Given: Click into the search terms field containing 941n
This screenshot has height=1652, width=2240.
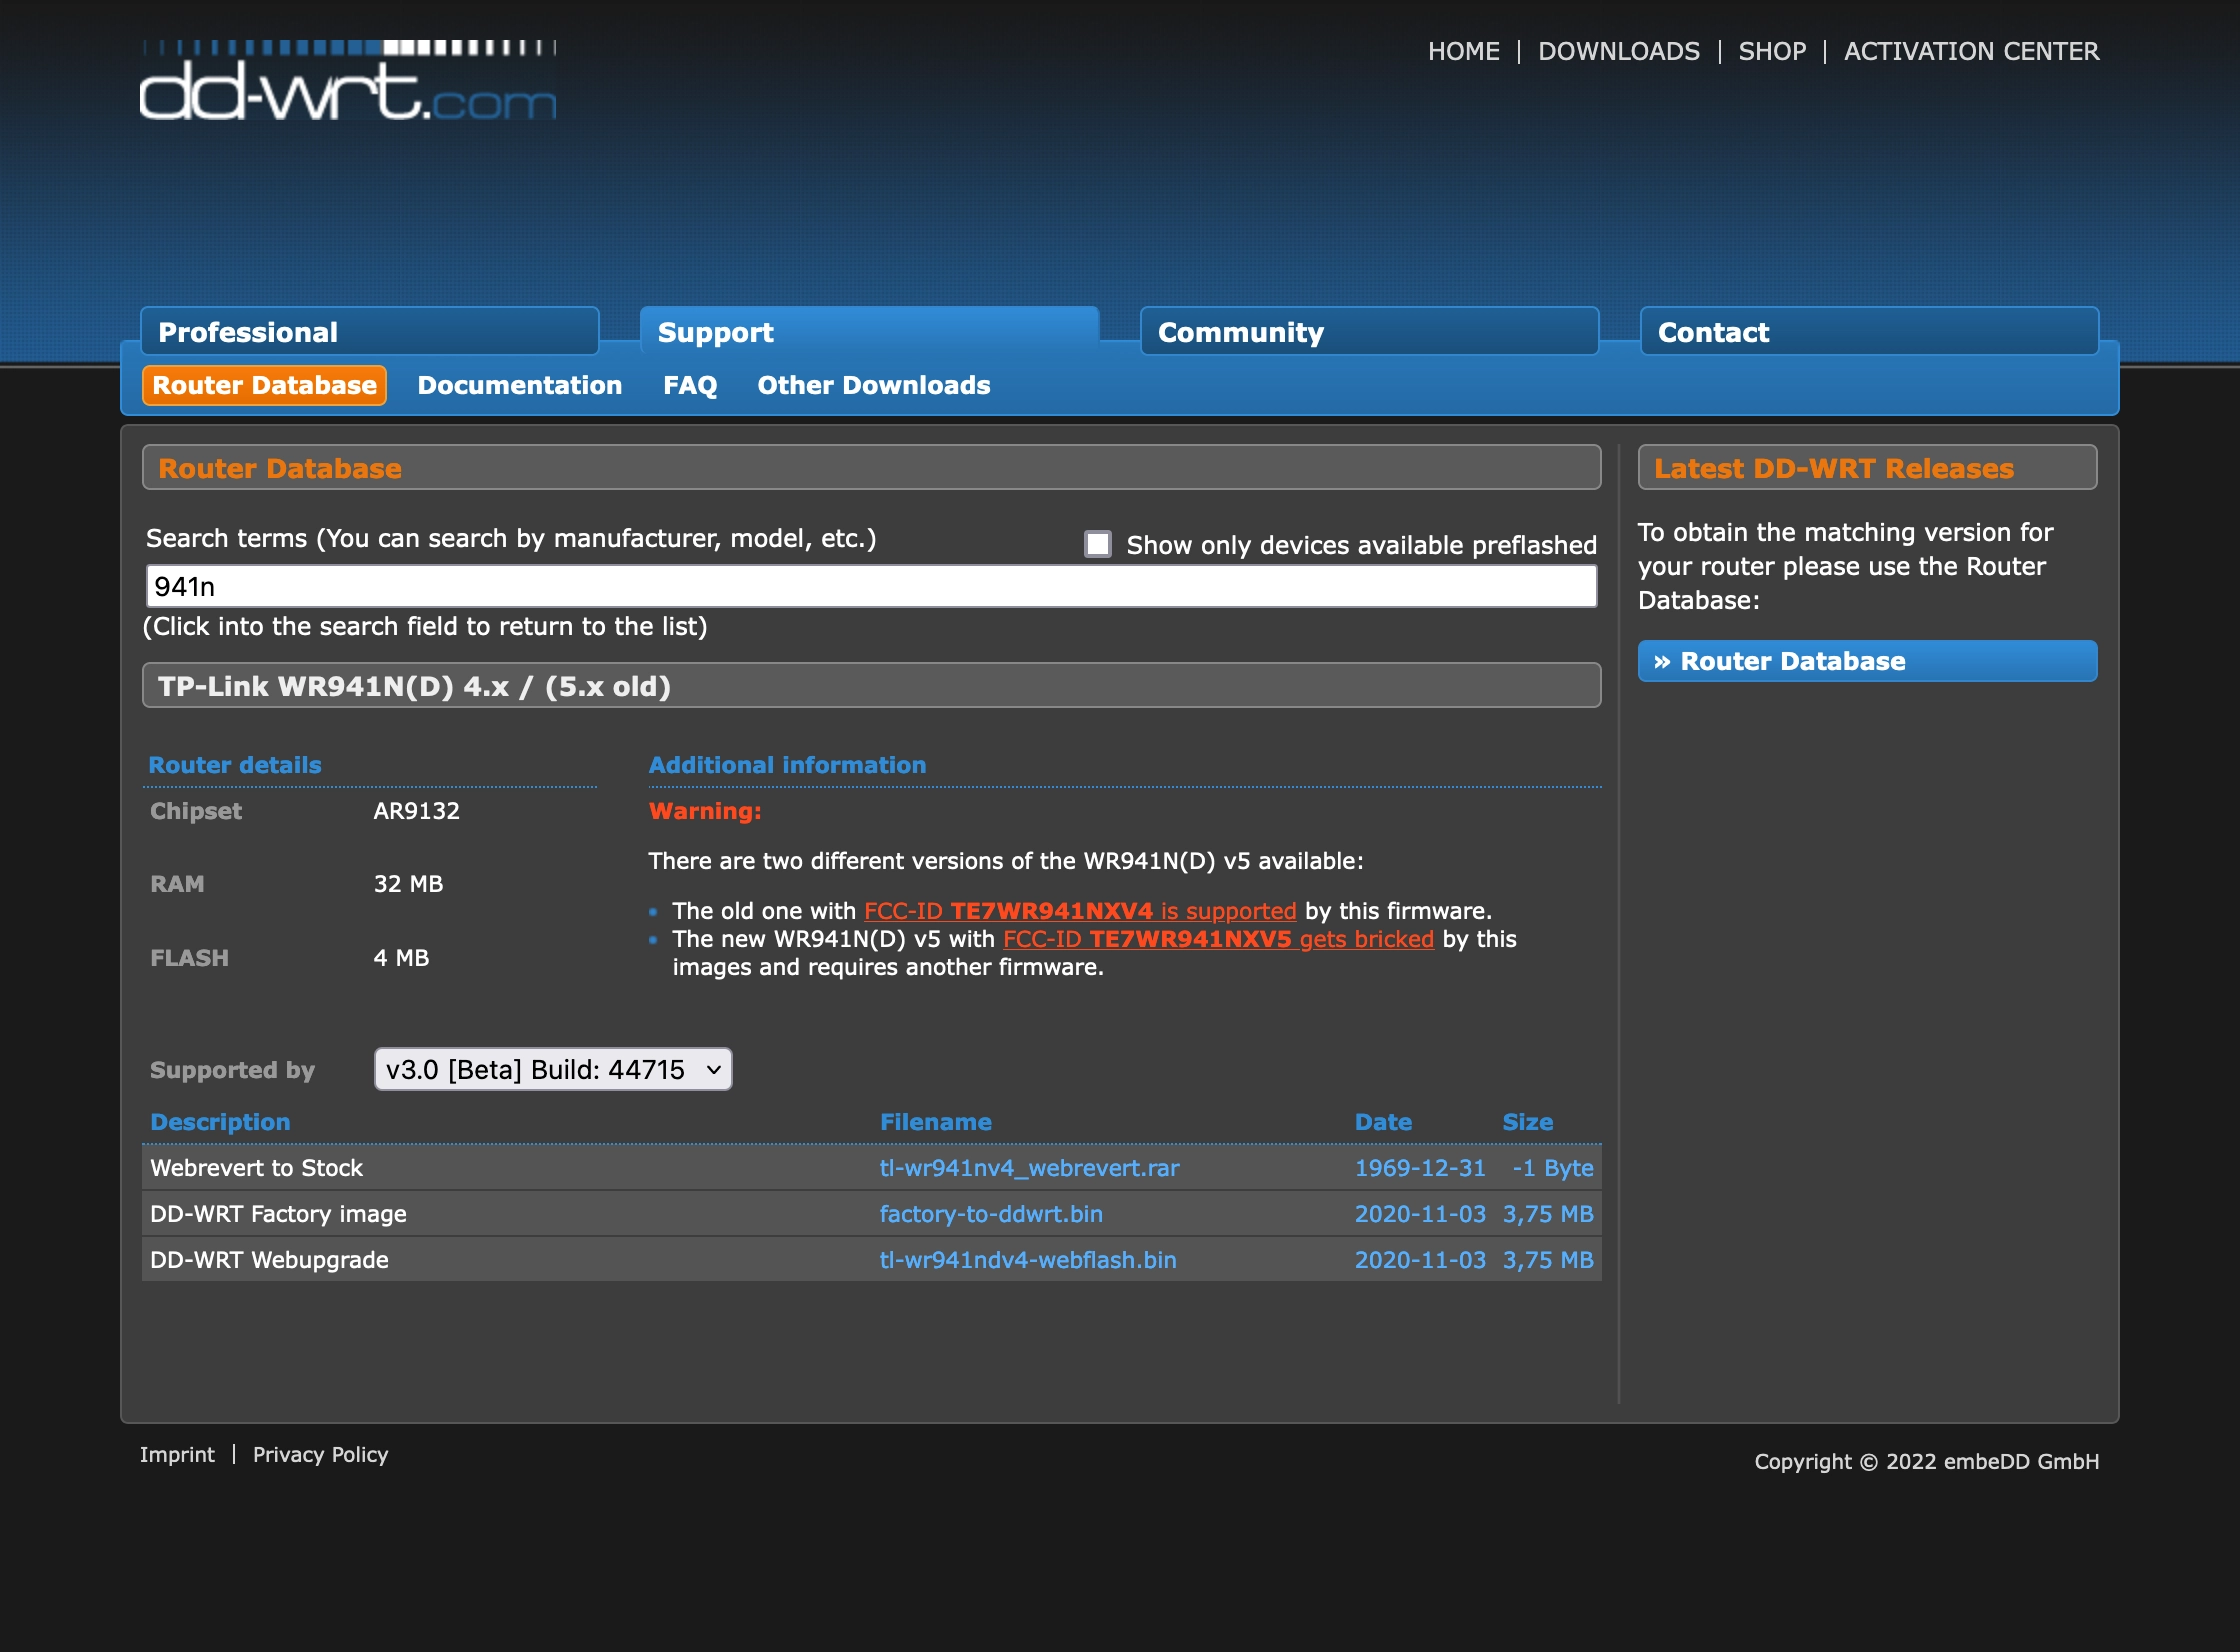Looking at the screenshot, I should (871, 586).
